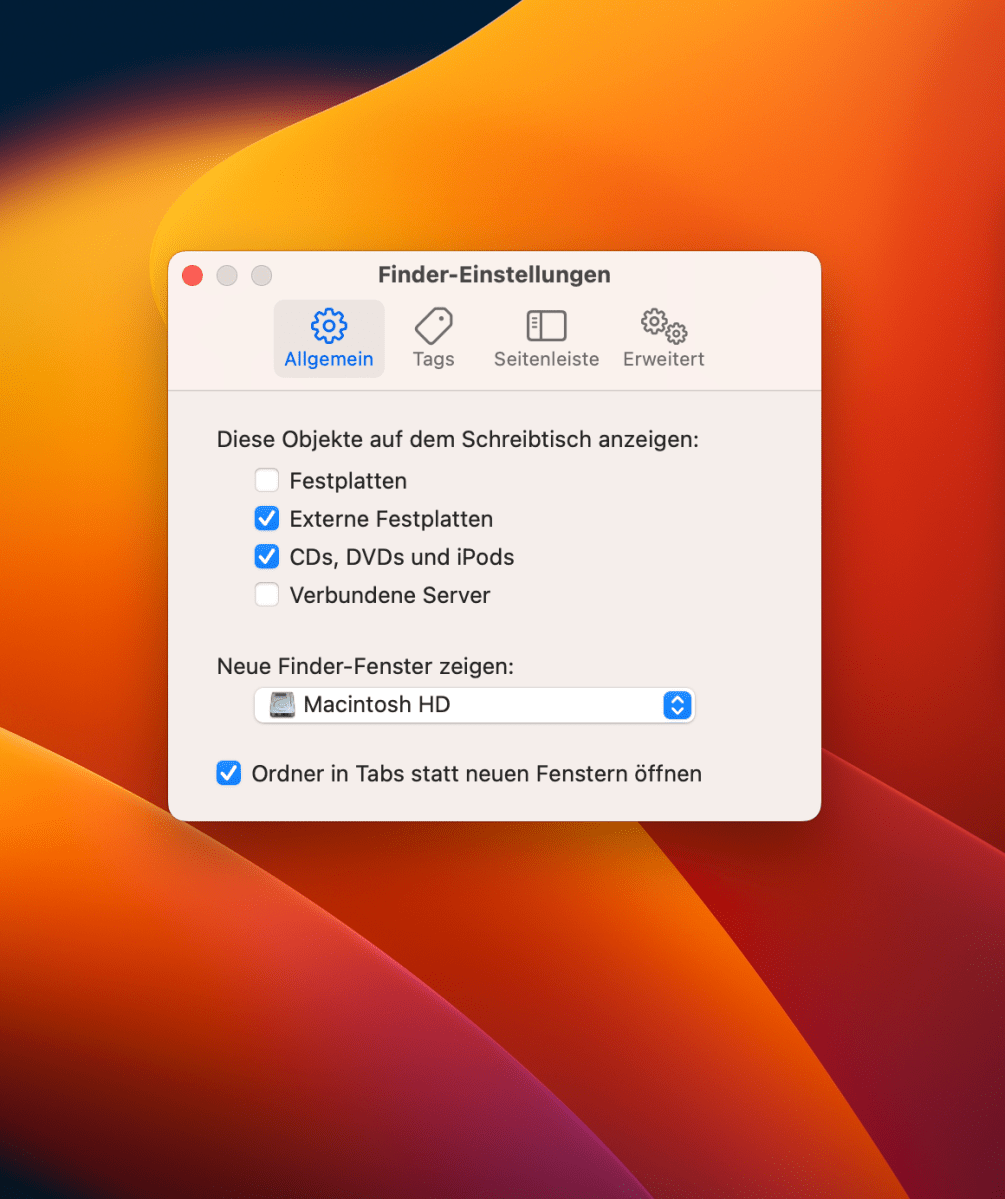Click the 'Verbundene Server' label text

pos(390,595)
